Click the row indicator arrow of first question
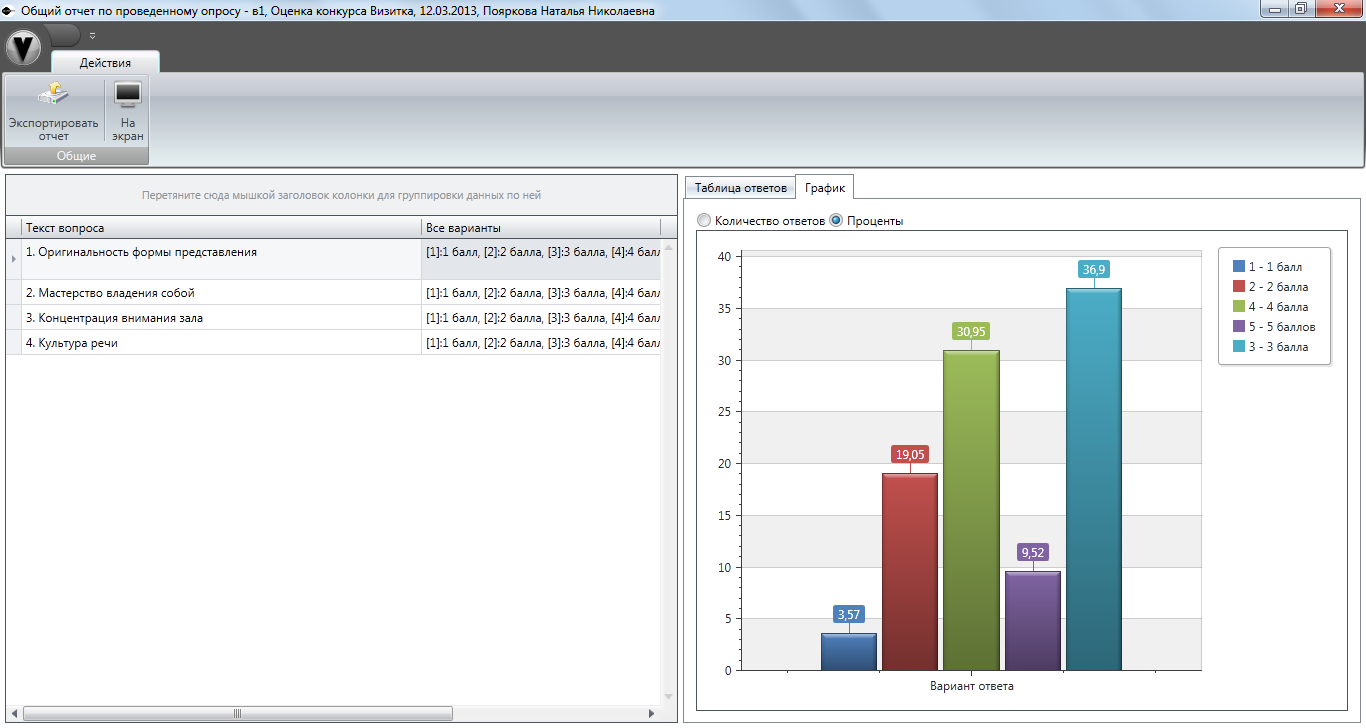This screenshot has width=1366, height=728. tap(13, 259)
